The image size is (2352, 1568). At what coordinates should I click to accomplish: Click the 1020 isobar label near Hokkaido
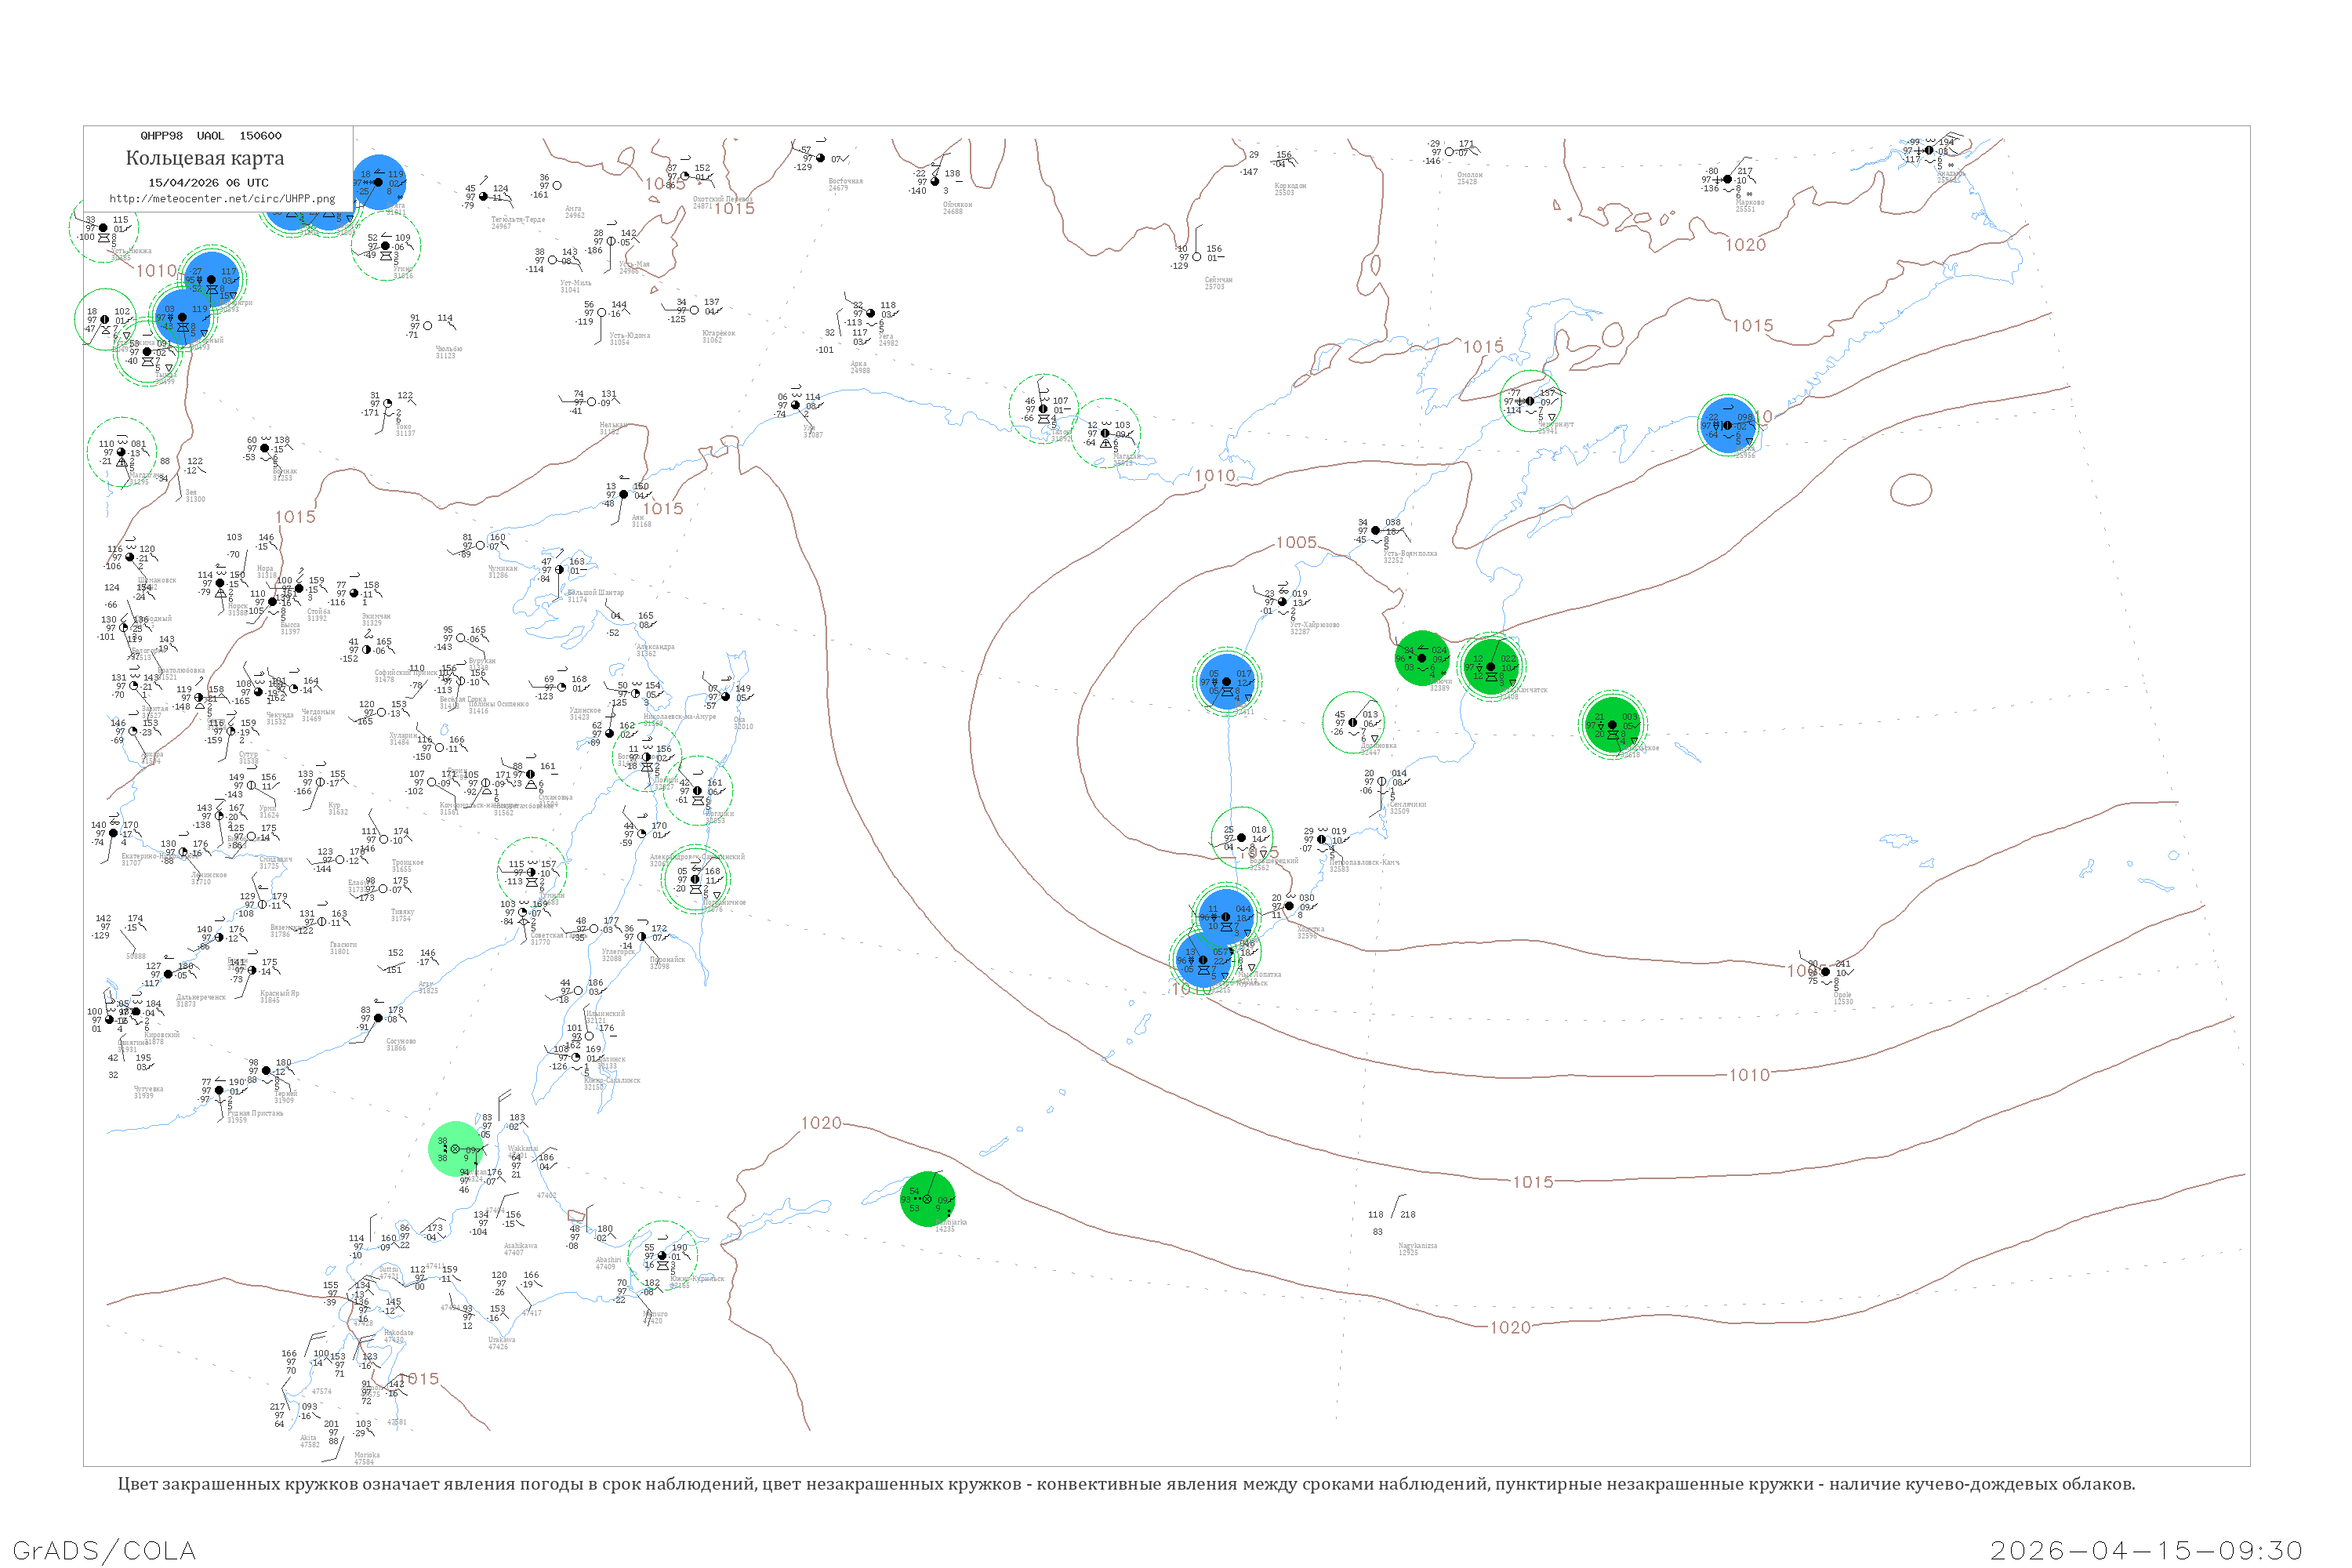(x=821, y=1123)
